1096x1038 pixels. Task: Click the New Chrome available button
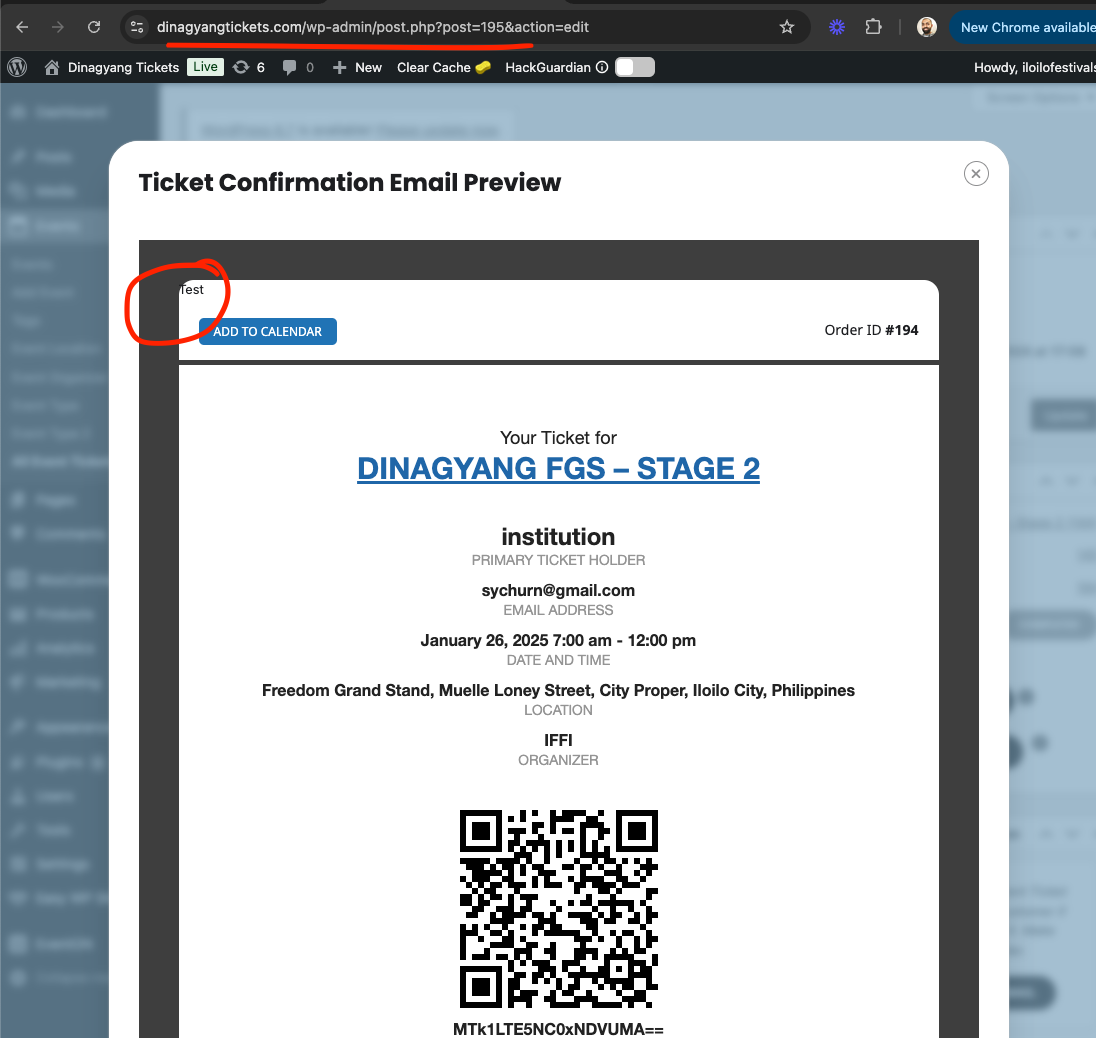[x=1023, y=27]
